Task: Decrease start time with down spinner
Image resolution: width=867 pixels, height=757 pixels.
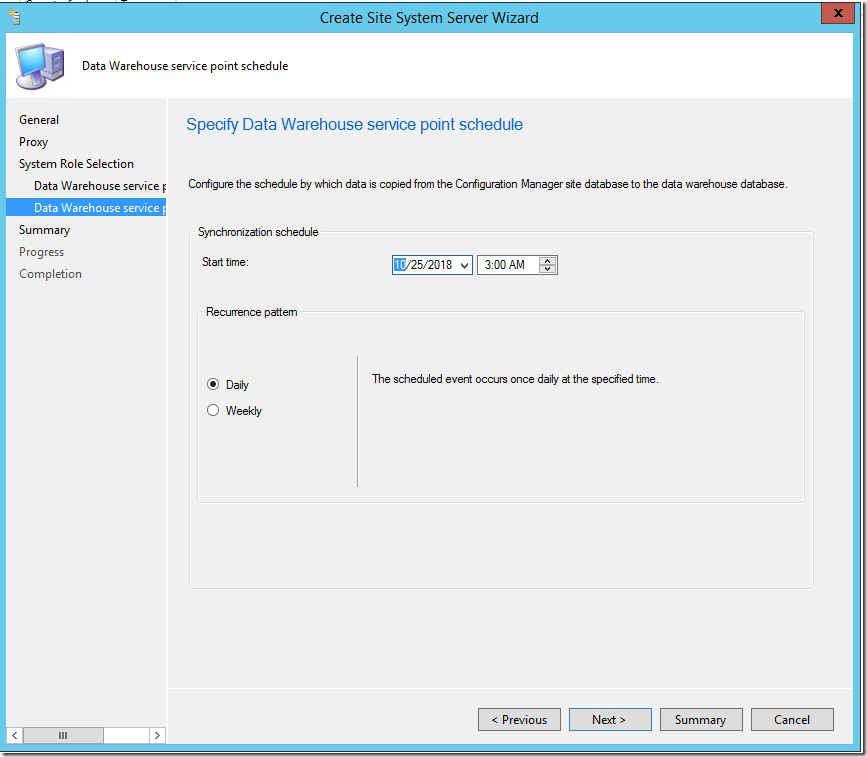Action: (547, 269)
